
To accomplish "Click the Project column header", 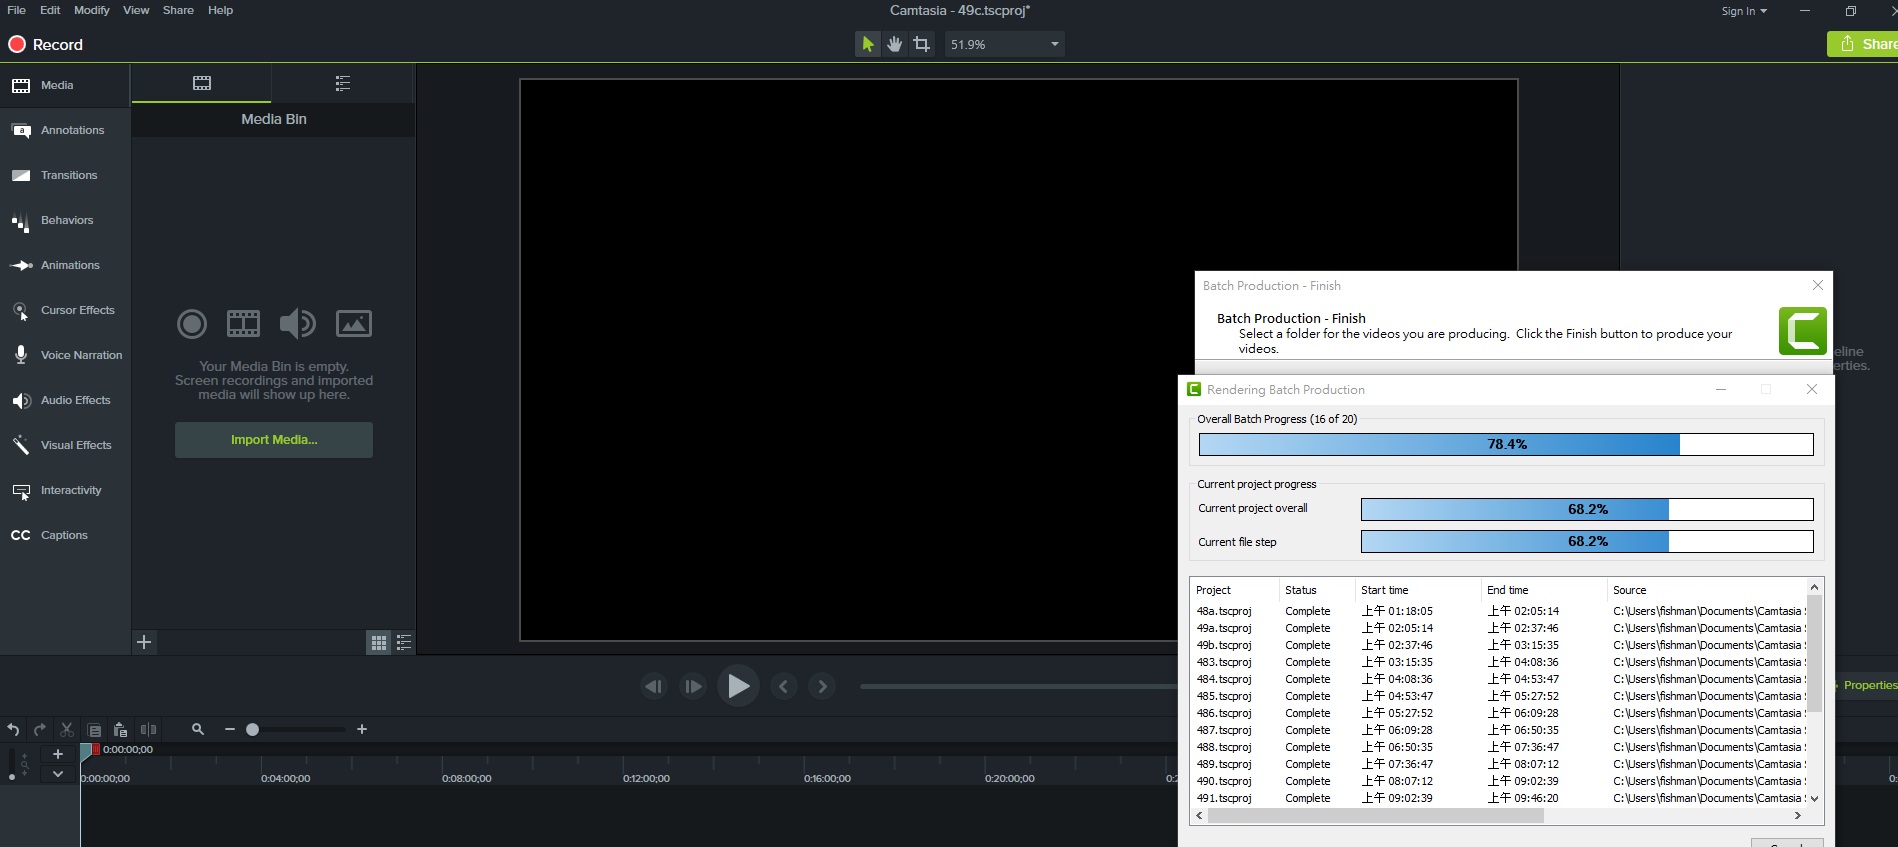I will point(1234,590).
